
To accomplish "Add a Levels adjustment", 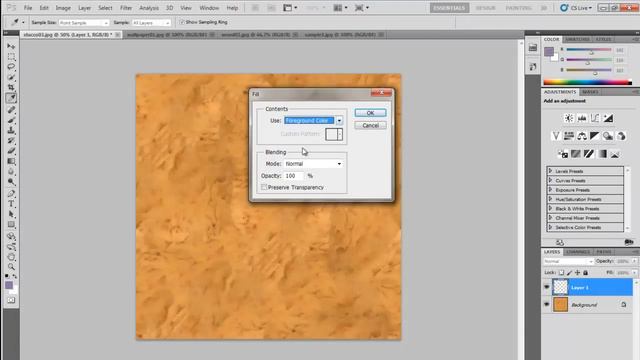I will pyautogui.click(x=582, y=118).
